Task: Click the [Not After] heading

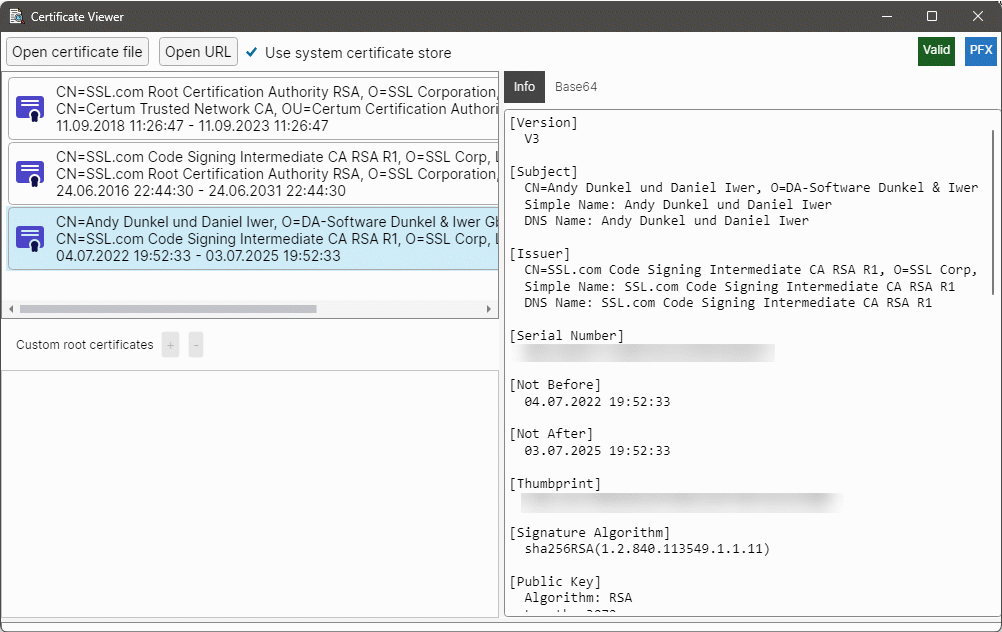Action: coord(551,434)
